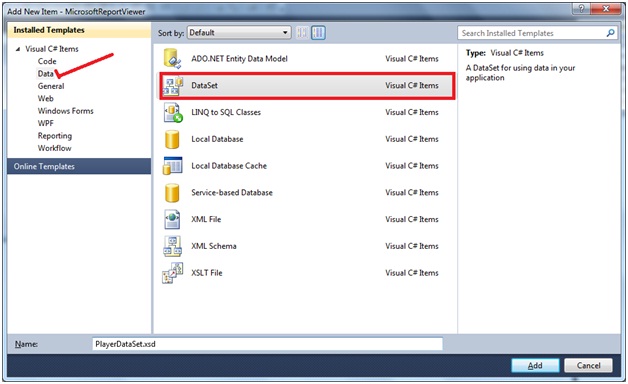Click the ADO.NET Entity Data Model icon

173,58
